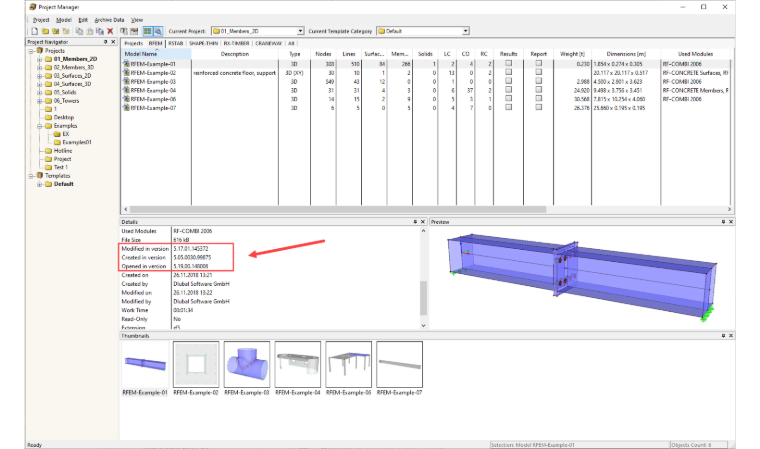The image size is (760, 449).
Task: Collapse the Templates root node
Action: coord(31,176)
